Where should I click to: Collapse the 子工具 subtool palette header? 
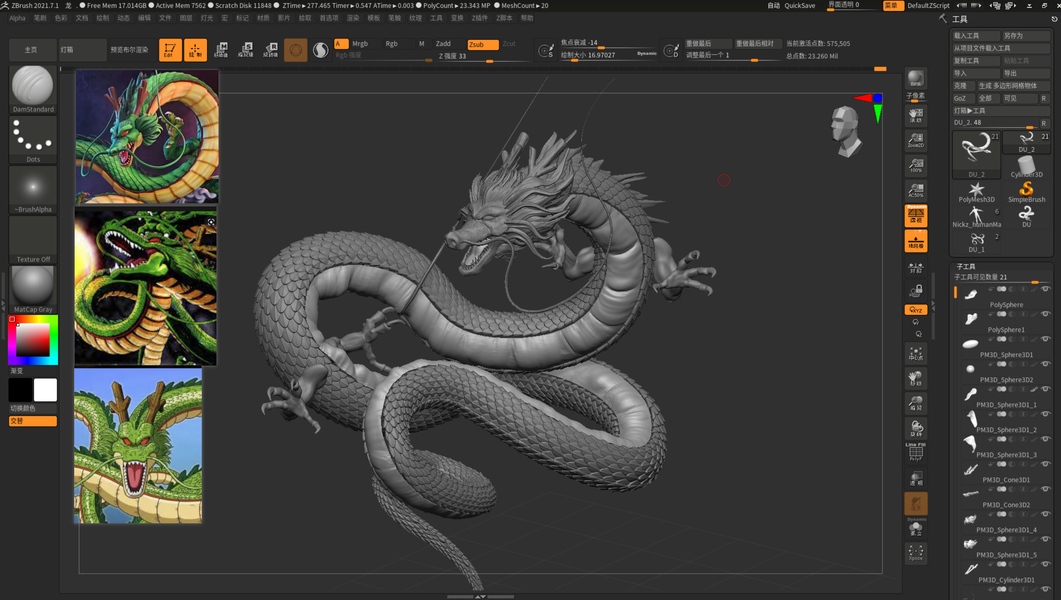pyautogui.click(x=966, y=267)
